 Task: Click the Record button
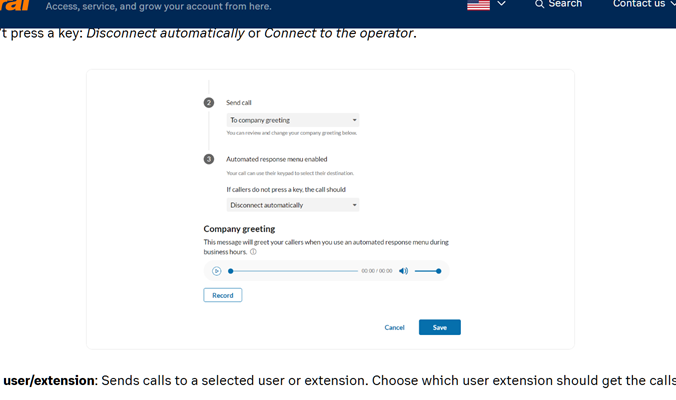coord(223,295)
